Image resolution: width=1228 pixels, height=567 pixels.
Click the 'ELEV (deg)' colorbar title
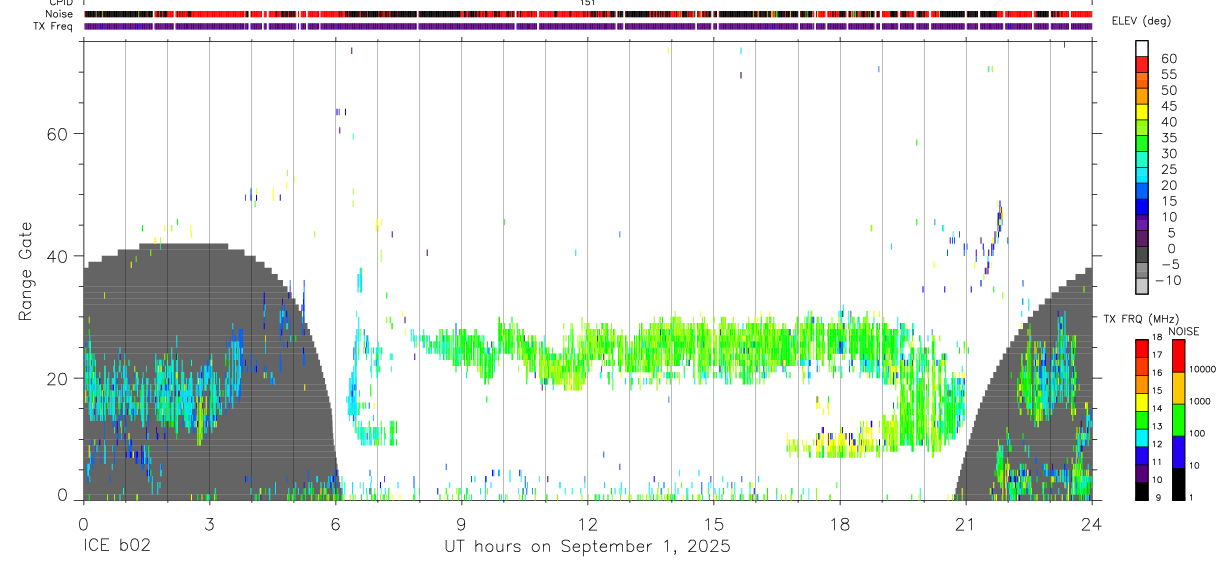tap(1142, 21)
